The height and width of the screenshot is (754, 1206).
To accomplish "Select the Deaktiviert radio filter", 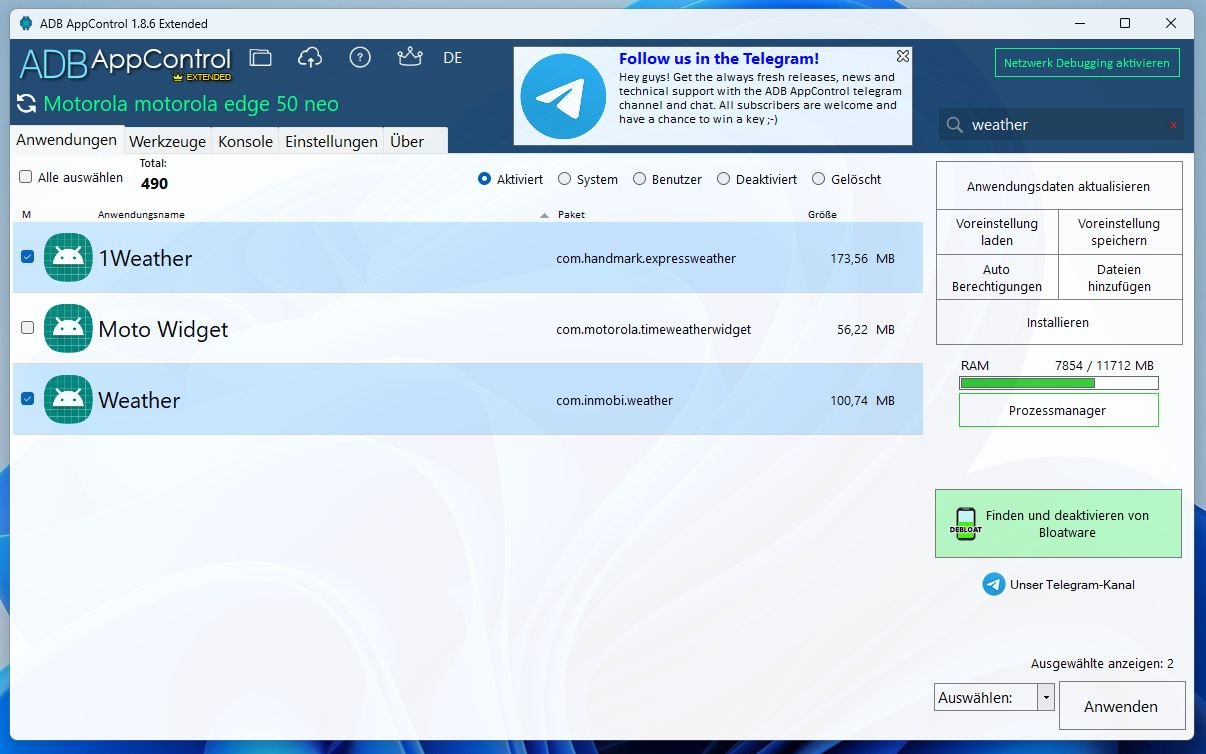I will [x=723, y=179].
